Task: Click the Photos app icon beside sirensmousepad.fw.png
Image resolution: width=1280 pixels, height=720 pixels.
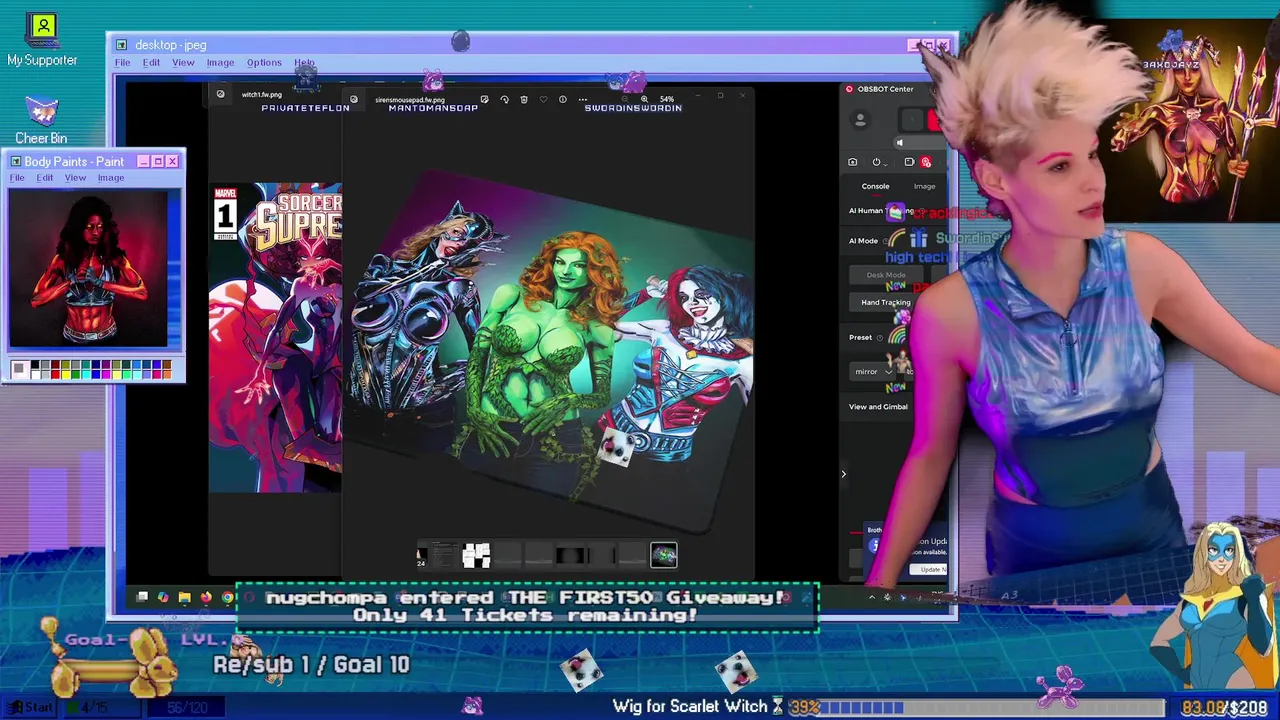Action: tap(354, 99)
